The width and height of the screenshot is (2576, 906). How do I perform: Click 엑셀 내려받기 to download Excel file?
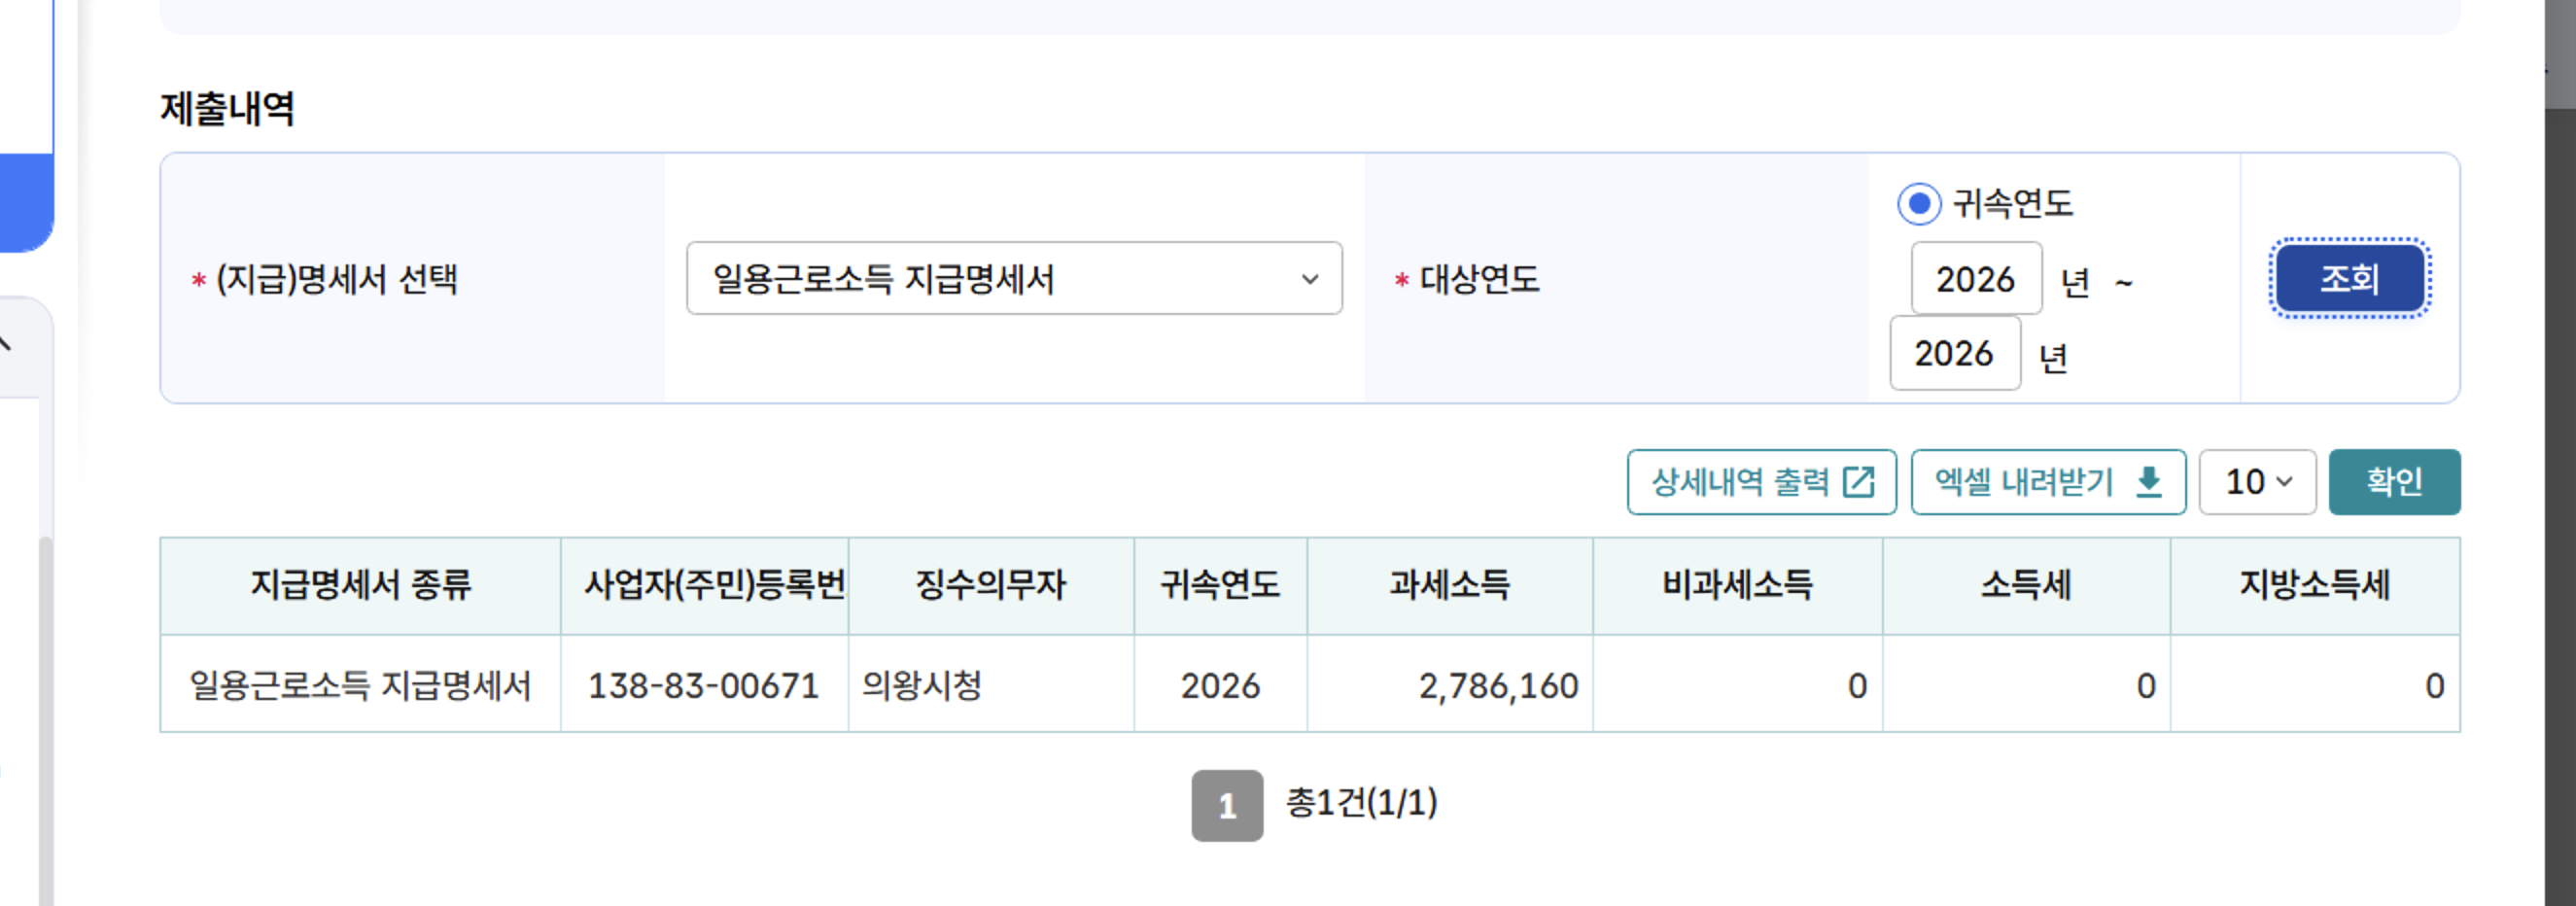pos(2047,482)
